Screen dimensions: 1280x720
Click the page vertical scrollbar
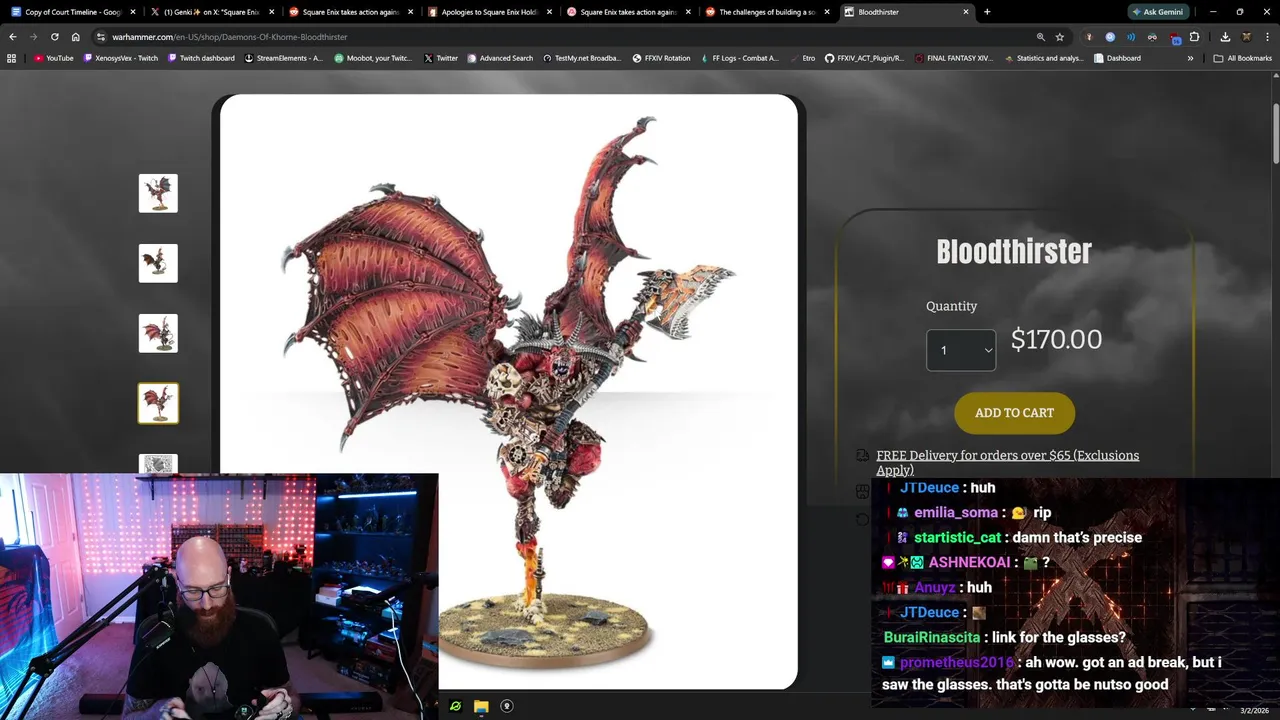coord(1275,134)
